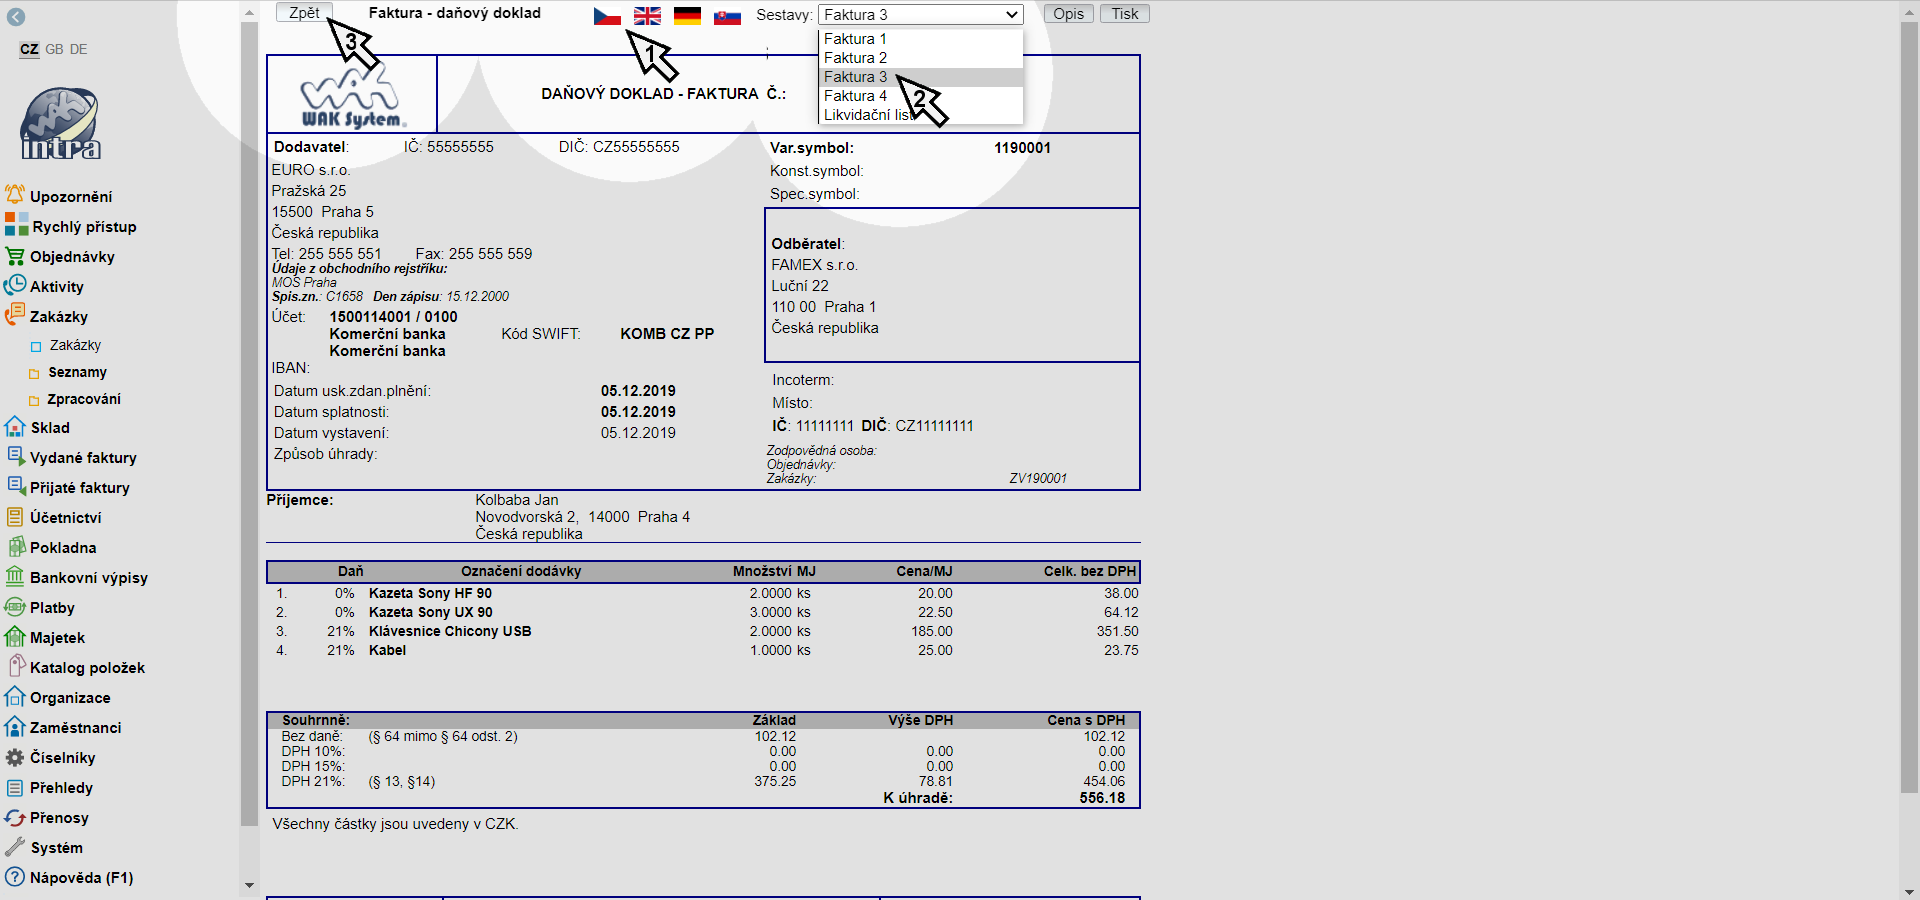
Task: Click the recipient name Kolbaba Jan
Action: [517, 500]
